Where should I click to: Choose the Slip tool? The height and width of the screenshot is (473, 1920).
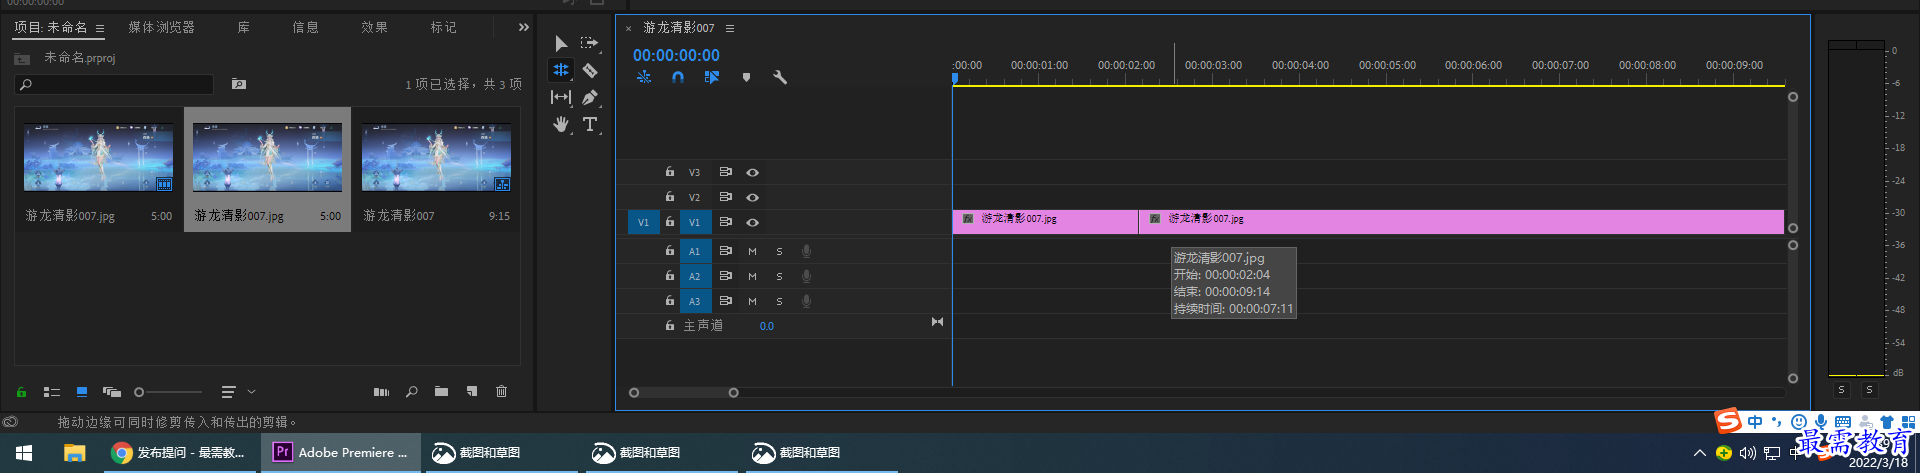(561, 97)
